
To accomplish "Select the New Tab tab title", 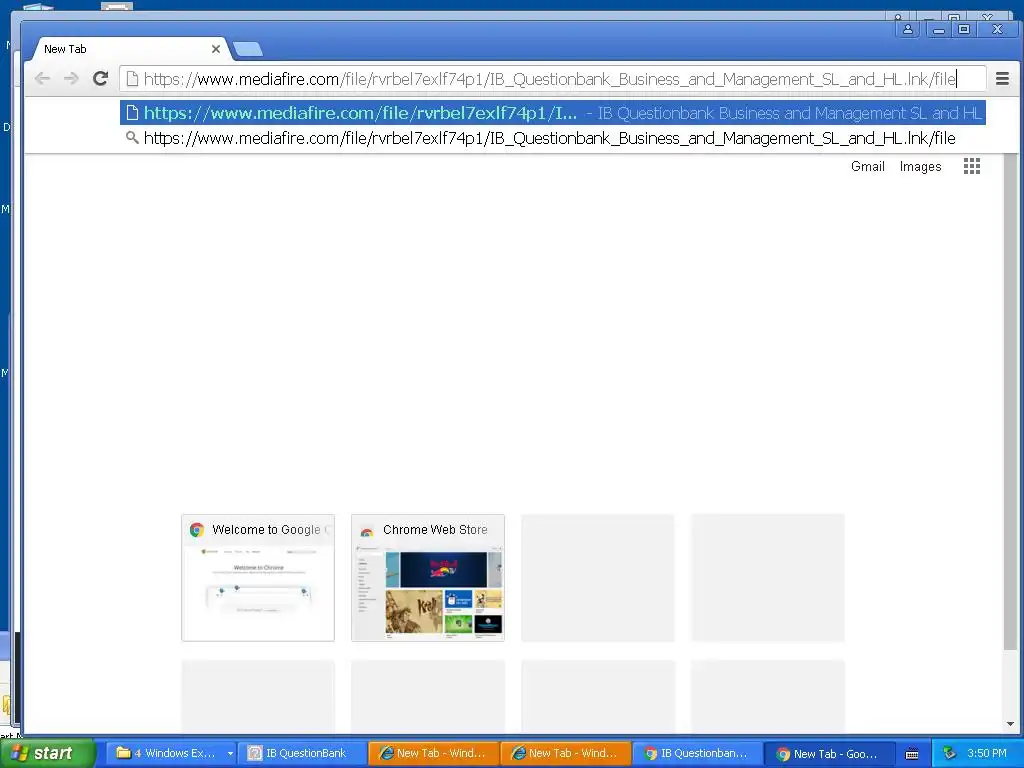I will coord(65,49).
